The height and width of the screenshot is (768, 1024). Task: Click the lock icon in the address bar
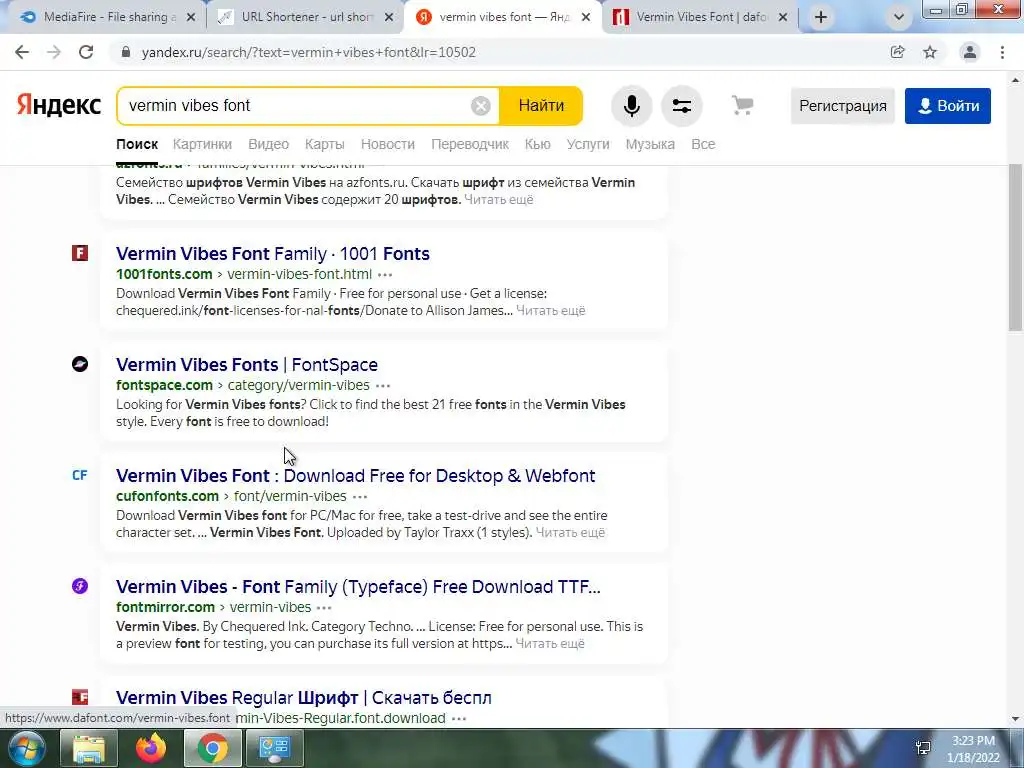coord(126,52)
